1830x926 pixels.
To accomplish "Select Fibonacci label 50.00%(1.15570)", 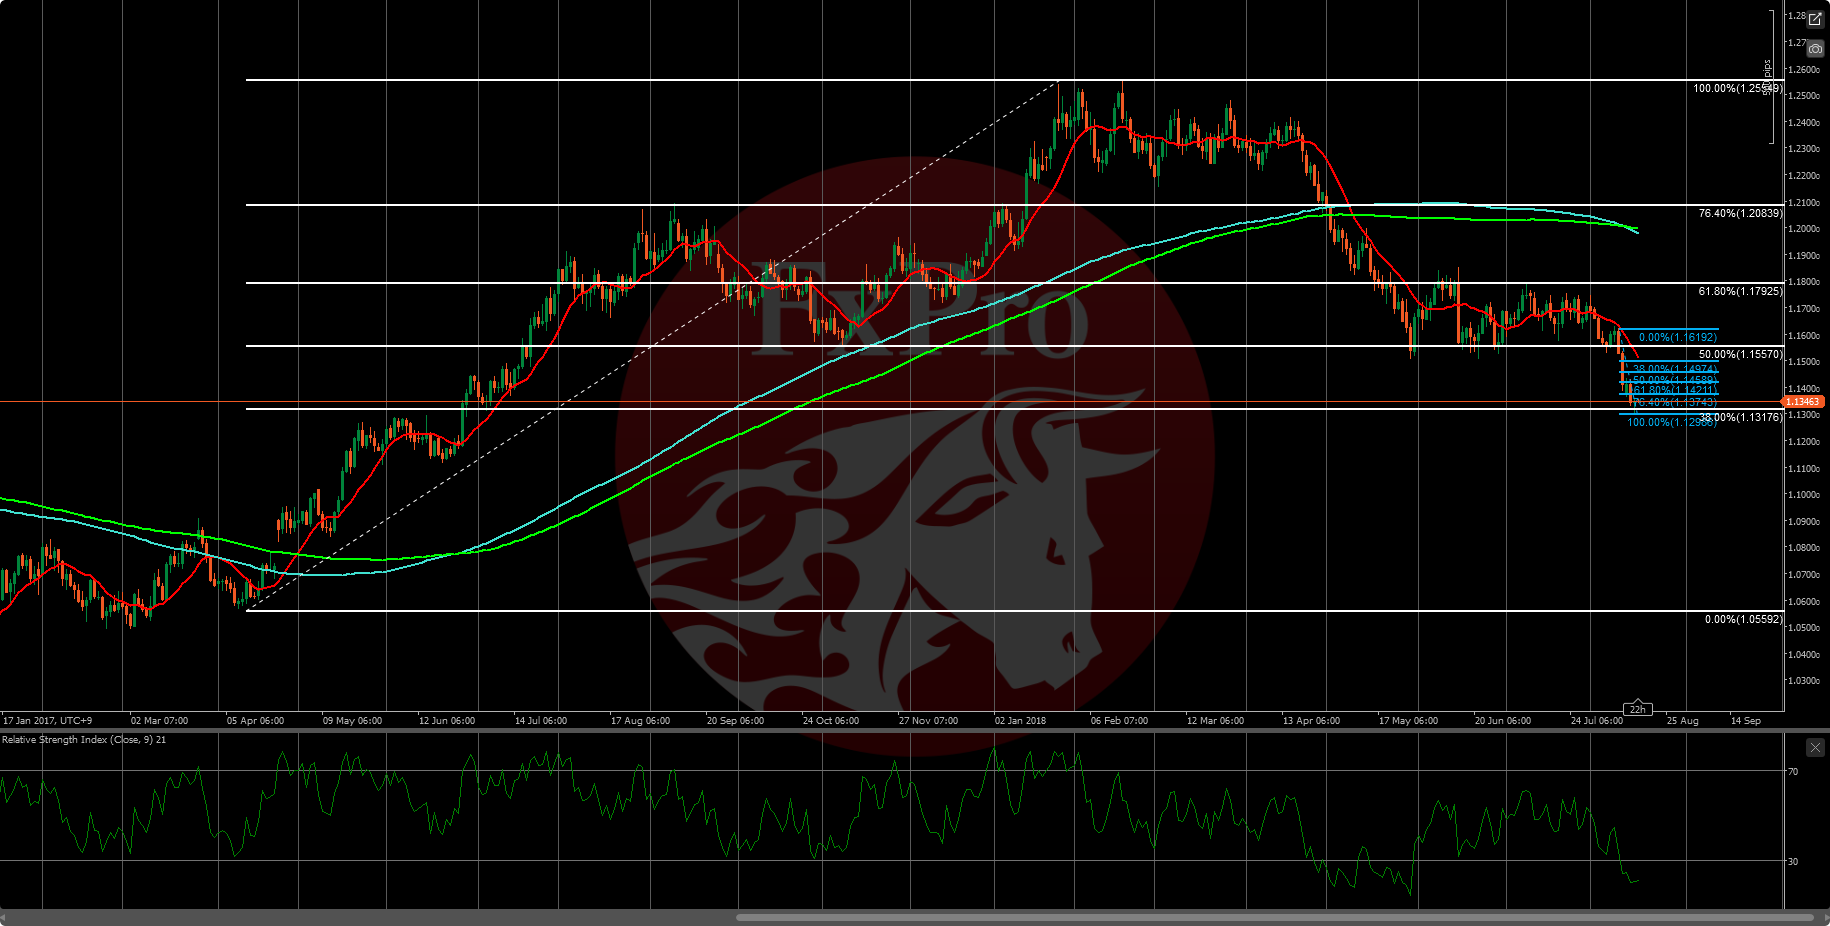I will point(1740,355).
